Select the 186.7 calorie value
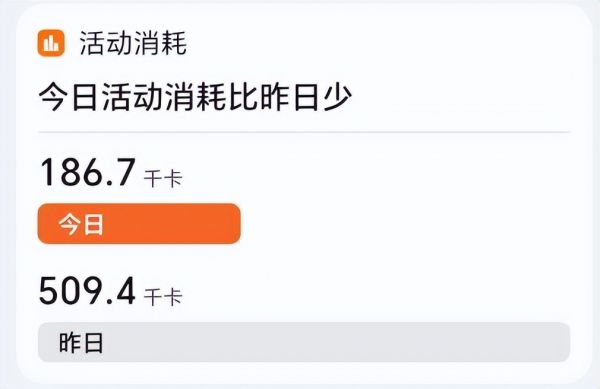 tap(88, 173)
